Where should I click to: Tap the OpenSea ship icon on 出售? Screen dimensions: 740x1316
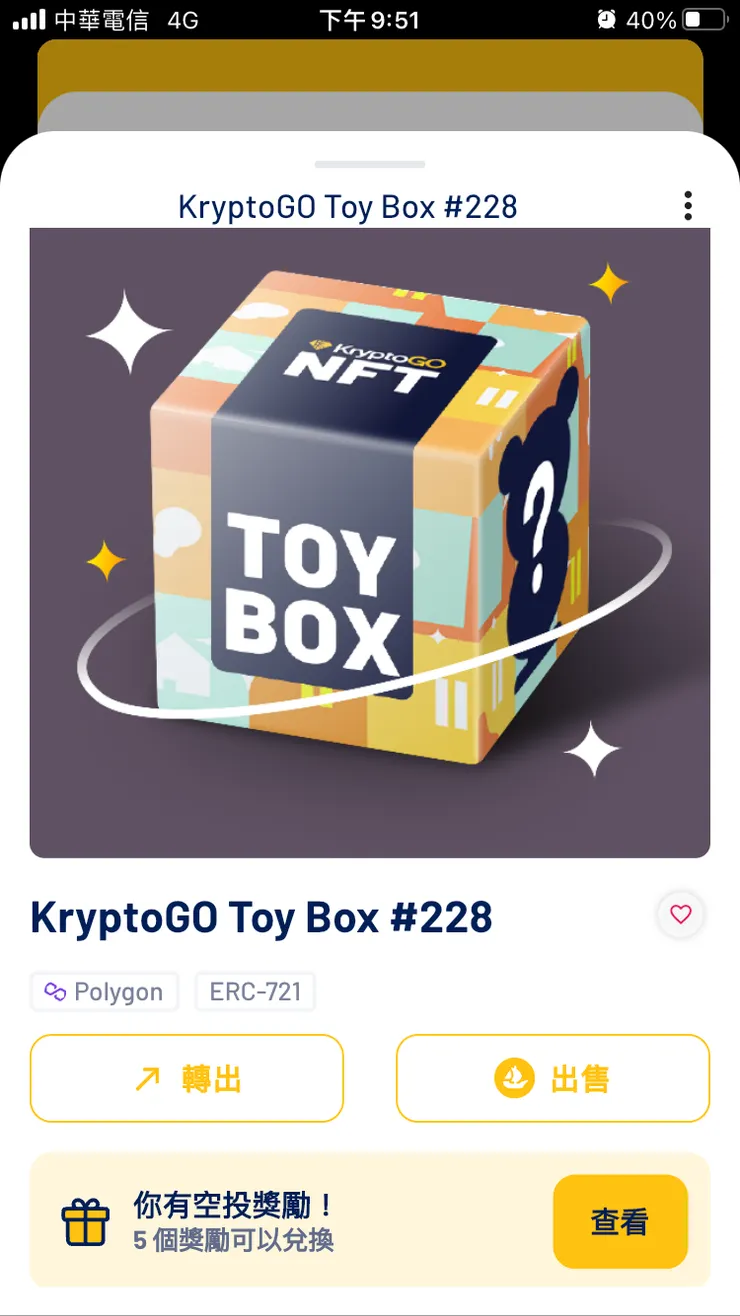[x=515, y=1079]
